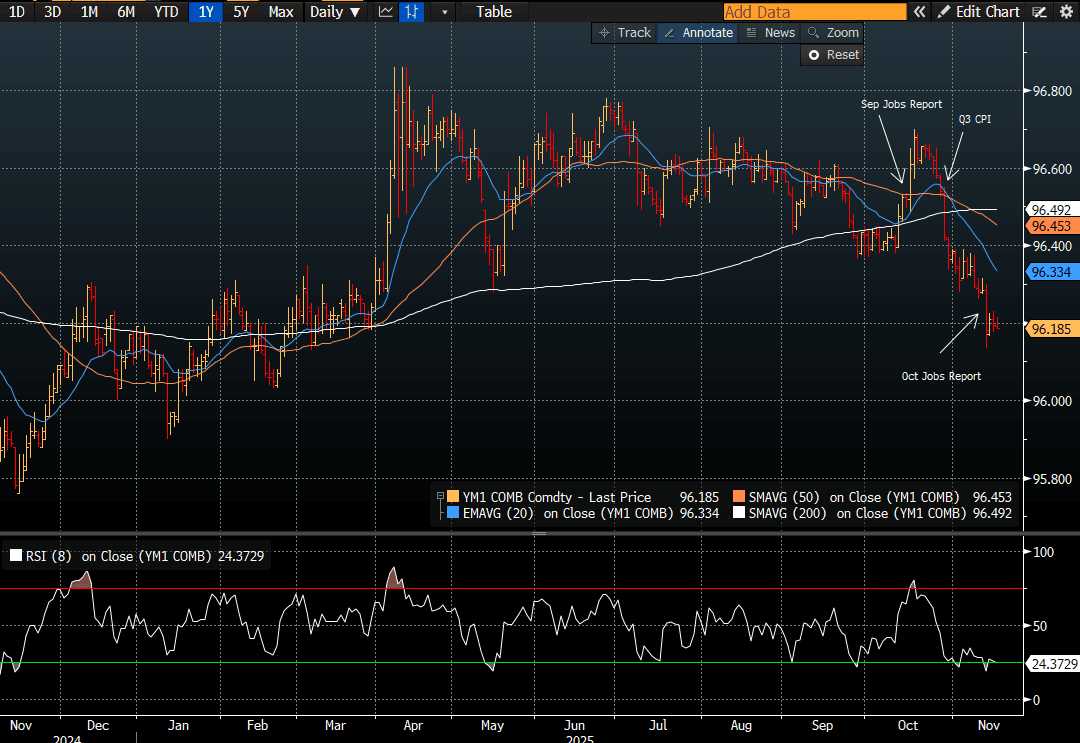This screenshot has width=1080, height=743.
Task: Enable the Zoom mode
Action: click(833, 33)
